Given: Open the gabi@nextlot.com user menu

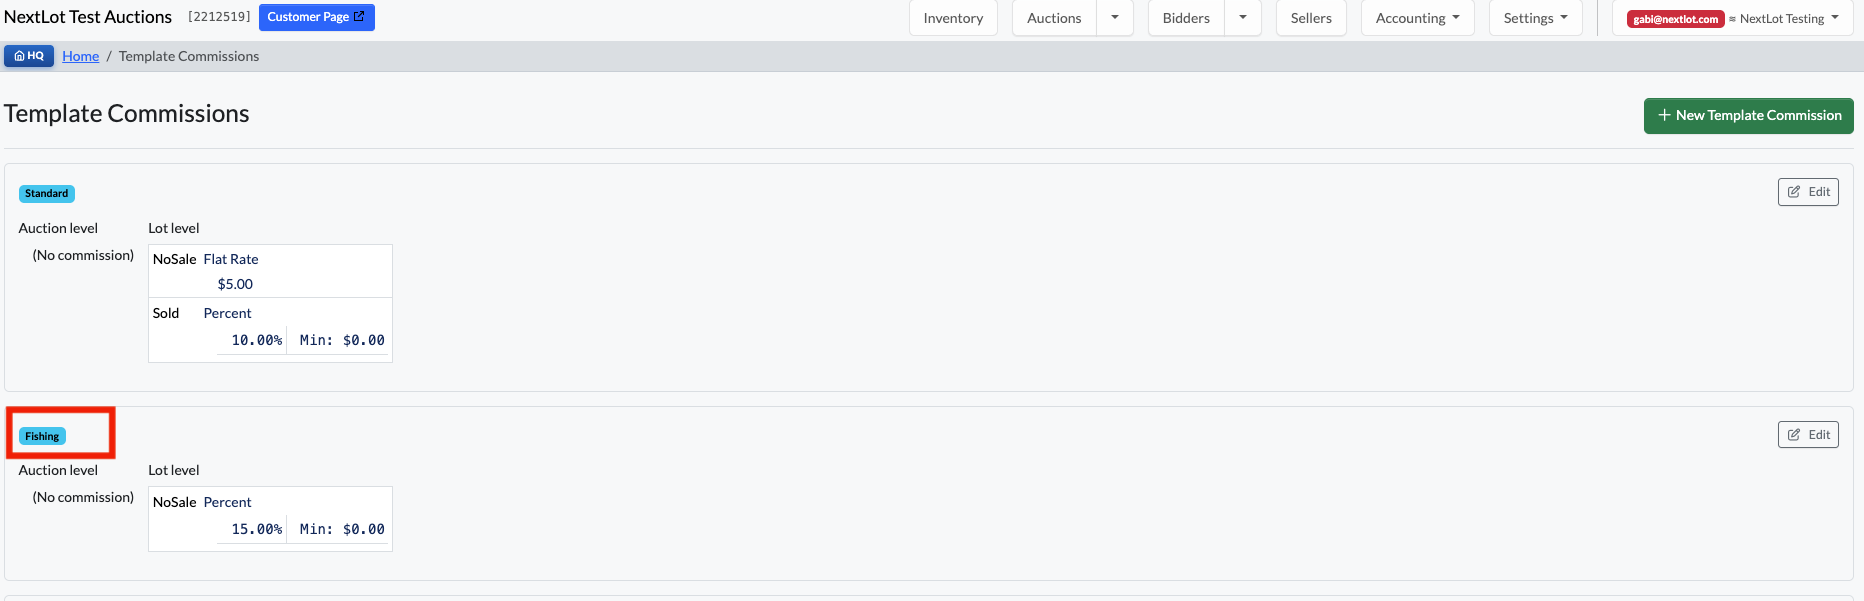Looking at the screenshot, I should click(1732, 18).
